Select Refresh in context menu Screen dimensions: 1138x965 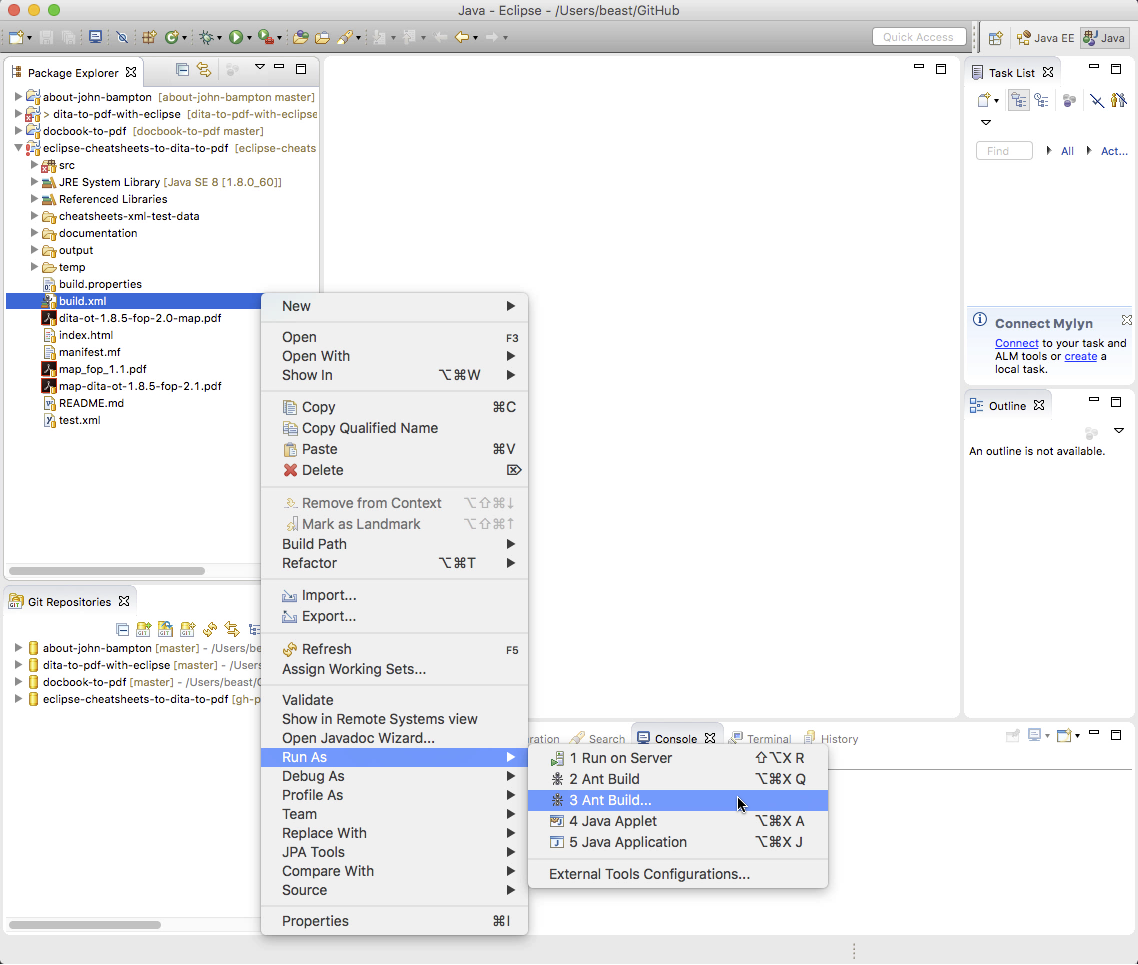tap(395, 649)
